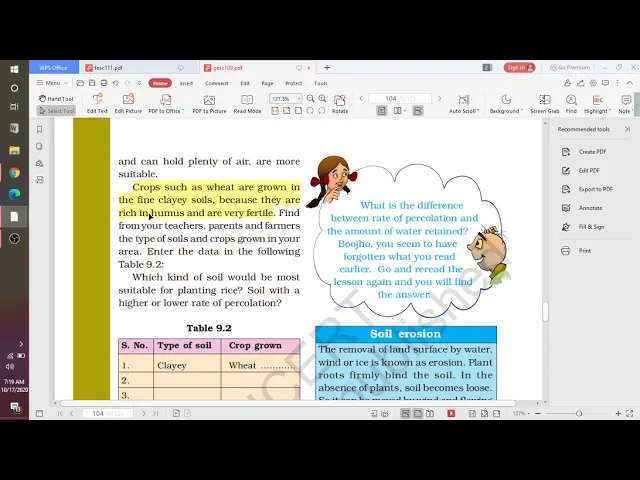Adjust the zoom slider handle in status bar
This screenshot has height=480, width=640.
[579, 413]
